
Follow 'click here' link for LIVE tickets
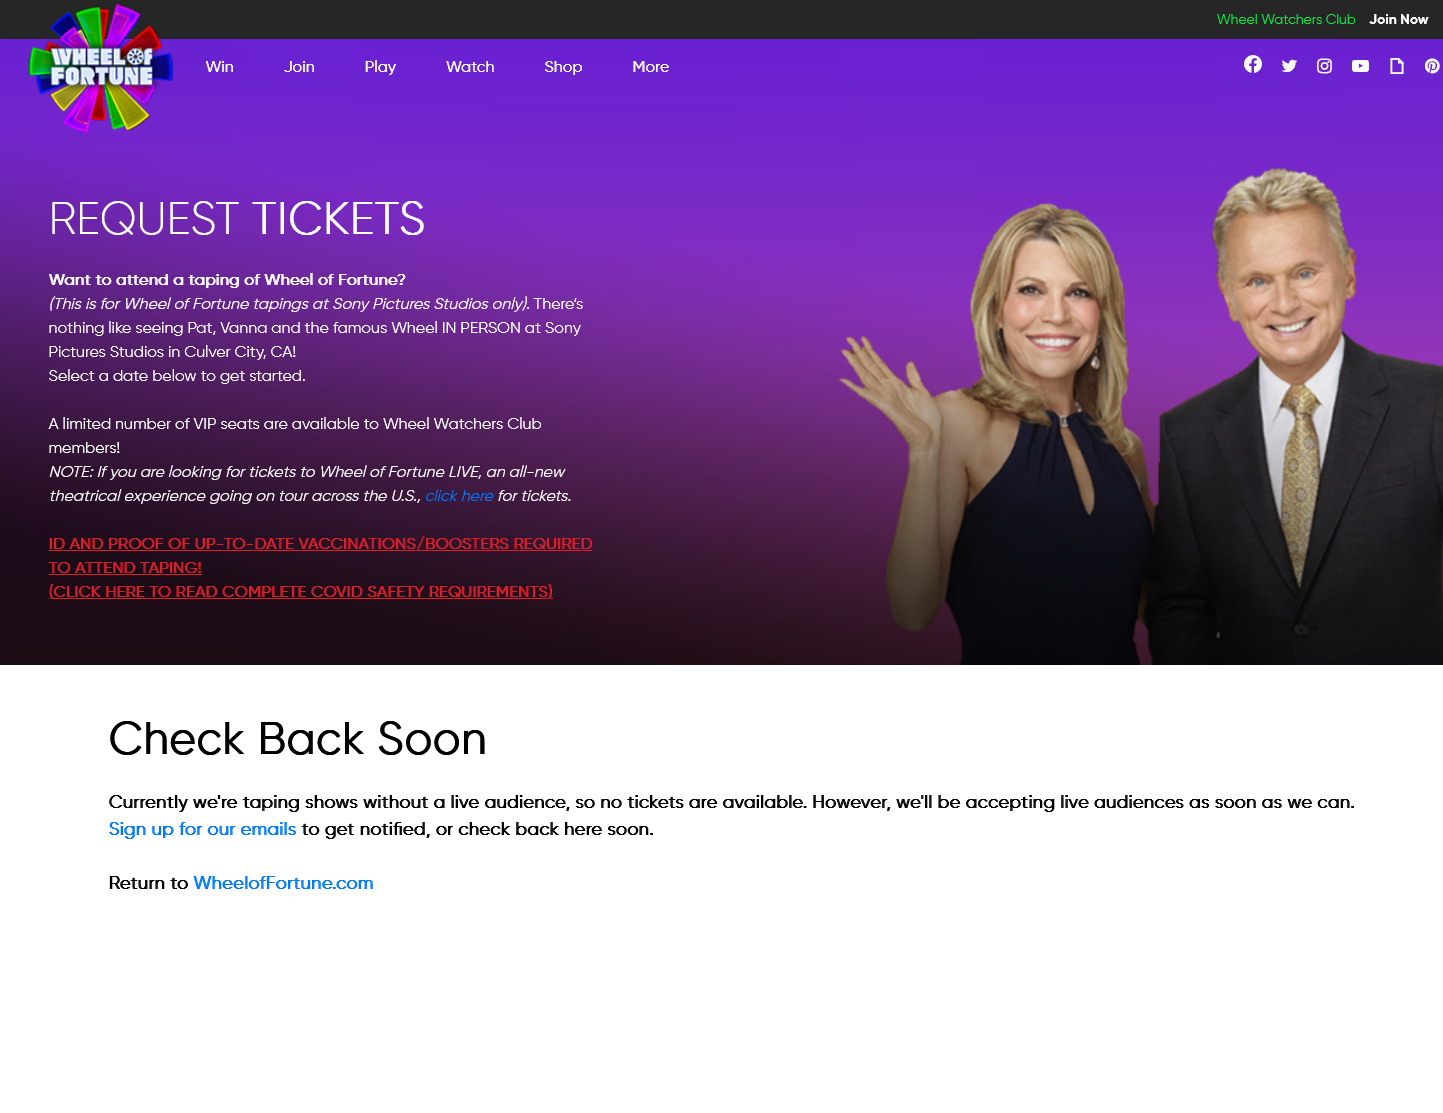coord(459,496)
